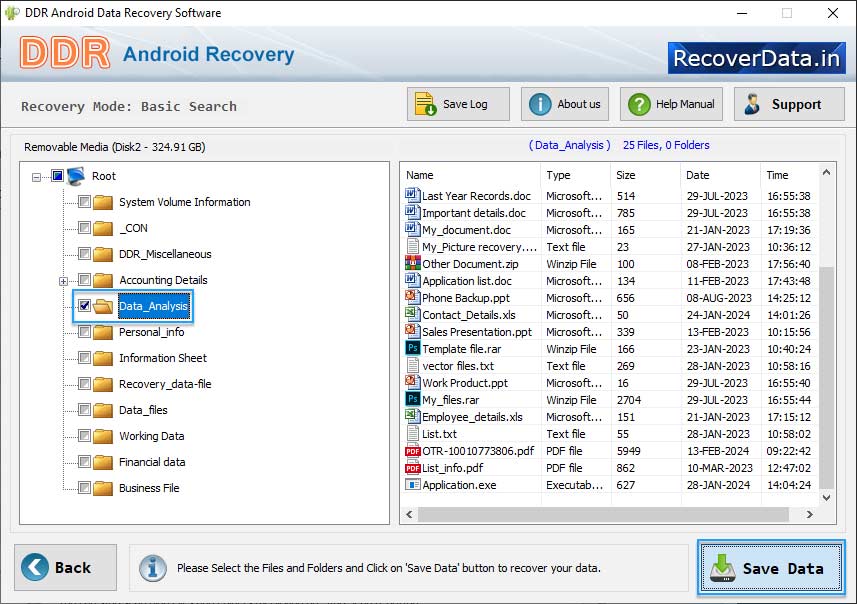Select the Sales Presentation.ppt file row
This screenshot has height=604, width=857.
[x=608, y=332]
